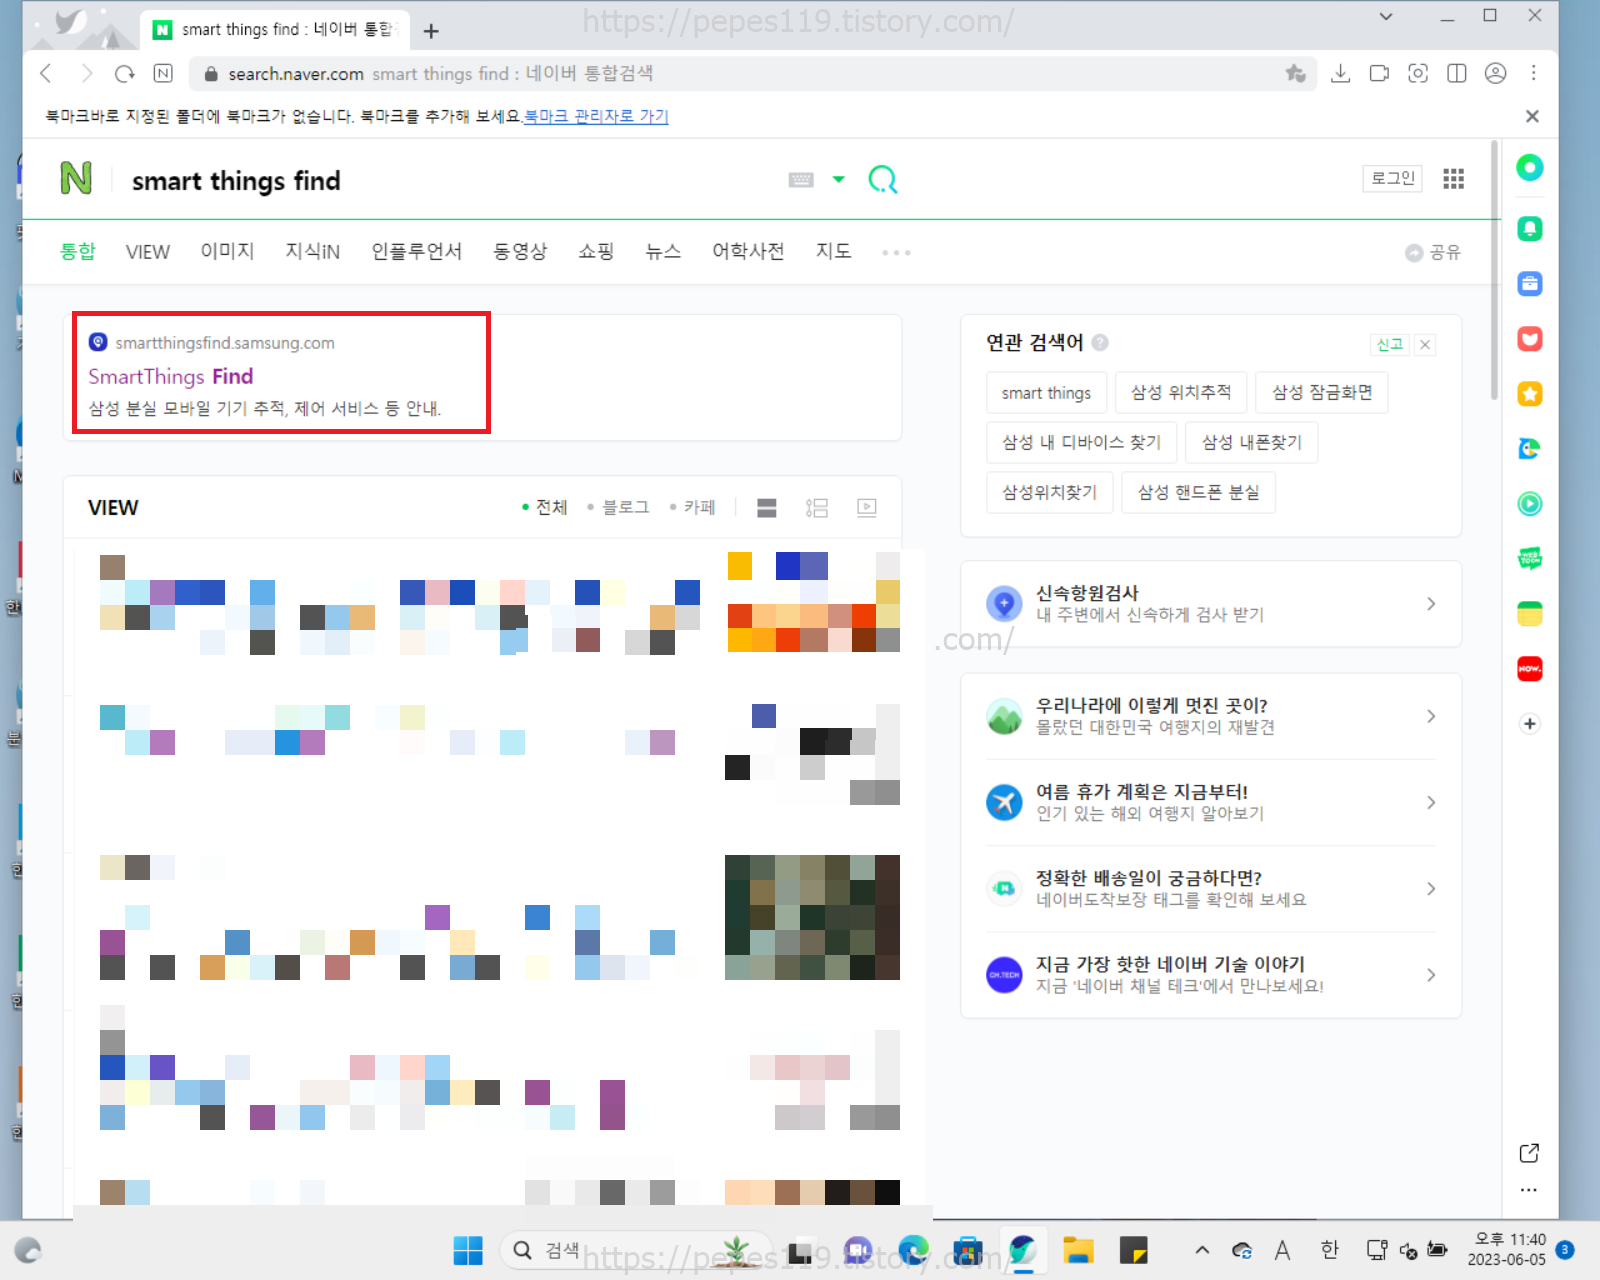Viewport: 1600px width, 1280px height.
Task: Select the 카페 filter in VIEW
Action: (x=693, y=507)
